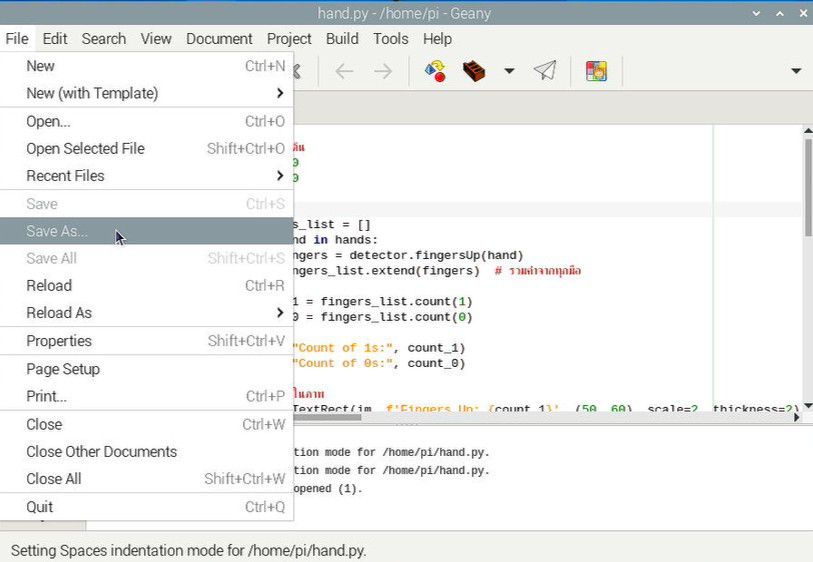This screenshot has width=813, height=562.
Task: Click the Compile toolbar icon
Action: pos(435,71)
